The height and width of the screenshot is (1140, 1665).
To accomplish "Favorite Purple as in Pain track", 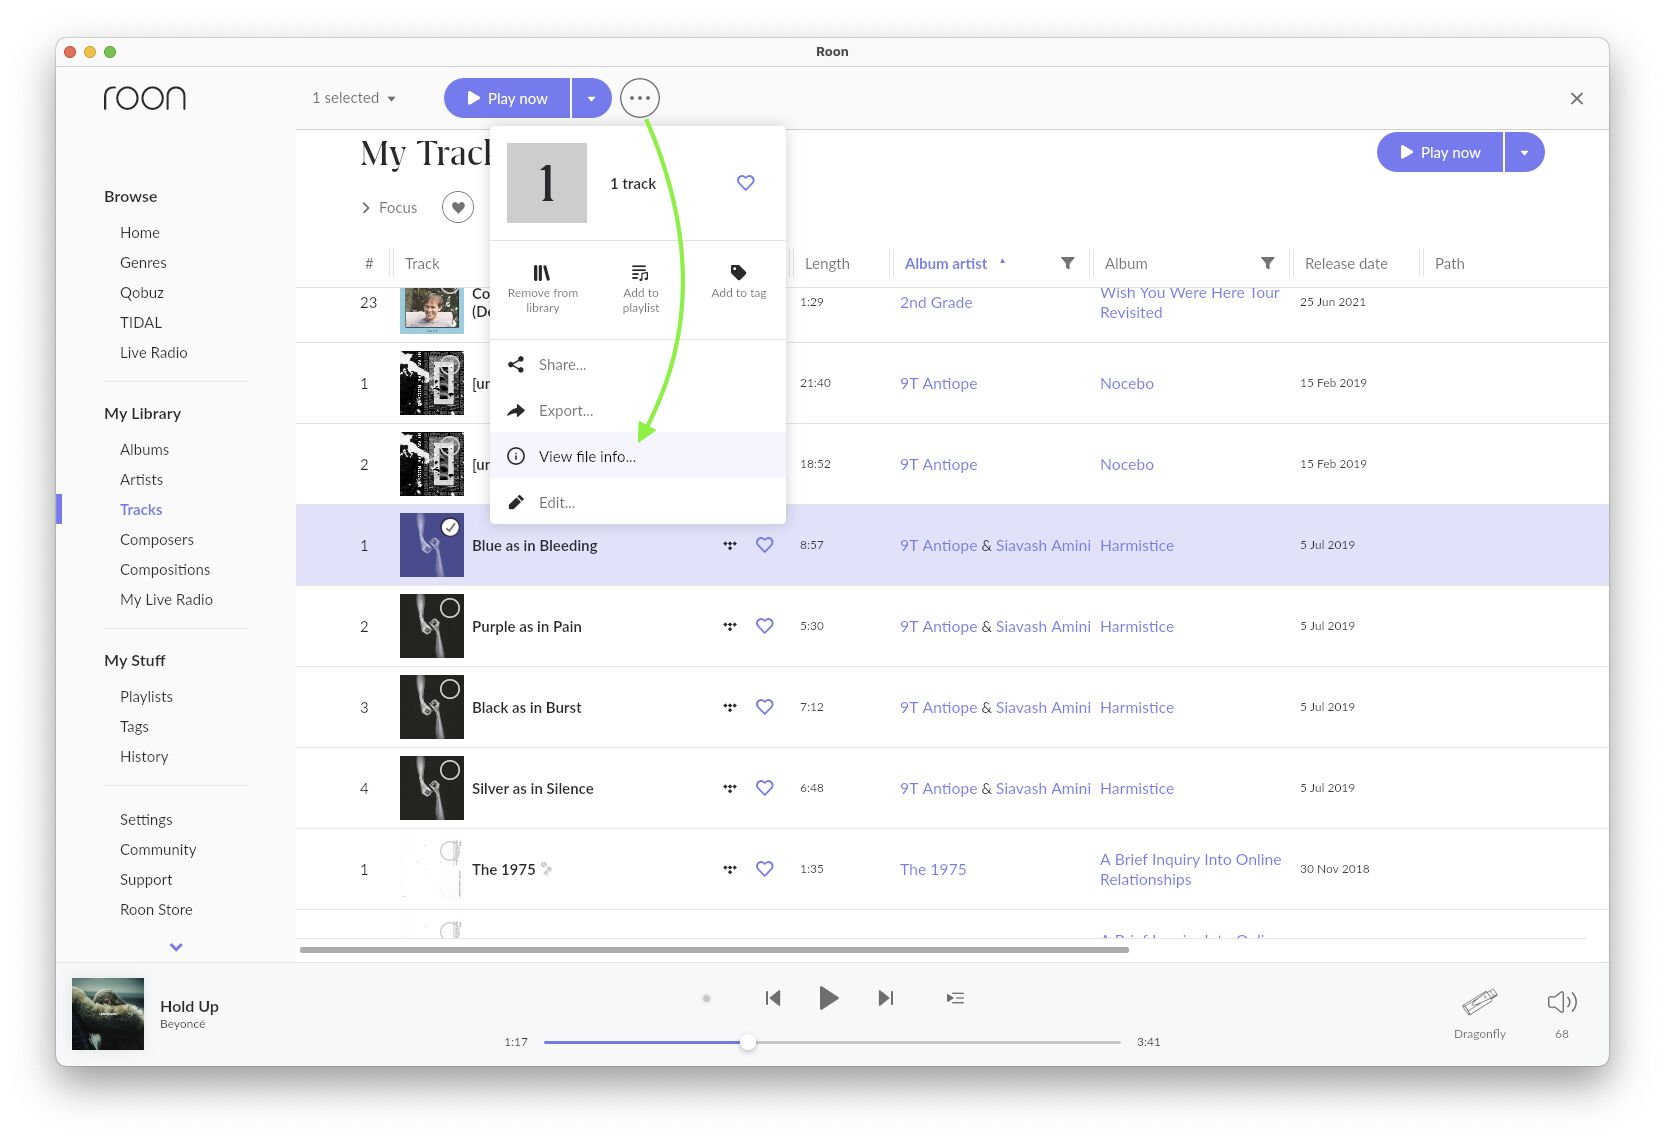I will [x=765, y=626].
